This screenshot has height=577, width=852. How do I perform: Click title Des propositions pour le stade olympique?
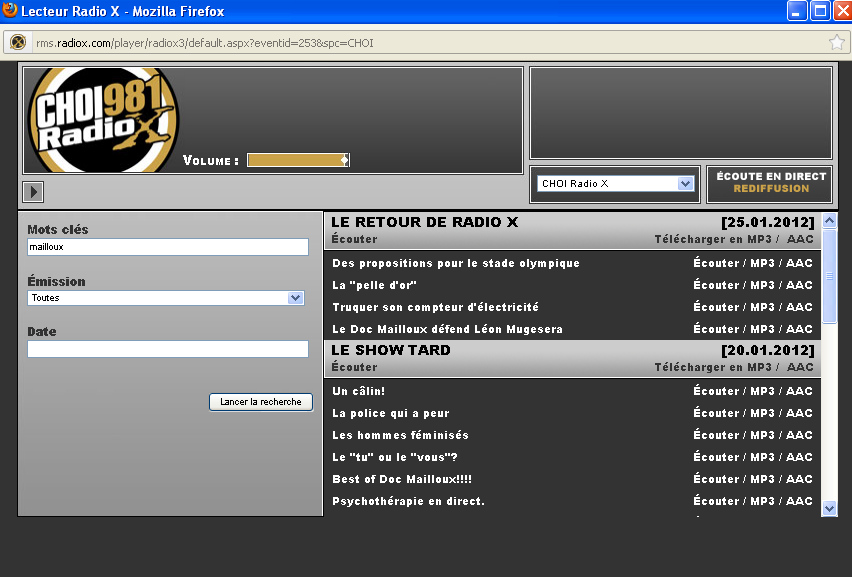click(x=456, y=263)
